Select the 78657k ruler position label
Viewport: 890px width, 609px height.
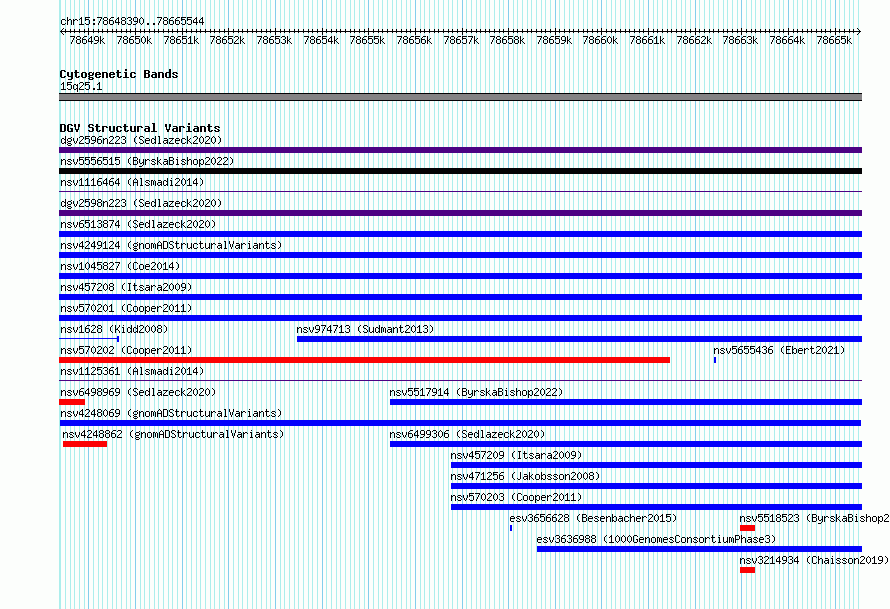(x=461, y=40)
